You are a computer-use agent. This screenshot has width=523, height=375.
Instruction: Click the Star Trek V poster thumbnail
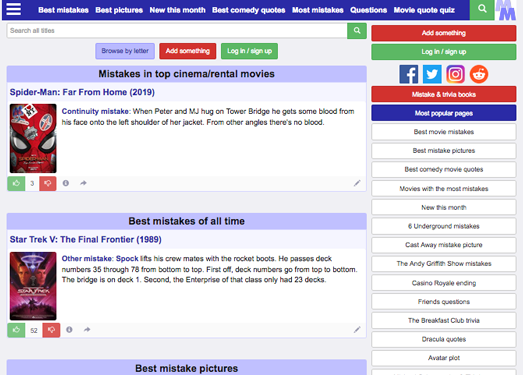pos(33,286)
